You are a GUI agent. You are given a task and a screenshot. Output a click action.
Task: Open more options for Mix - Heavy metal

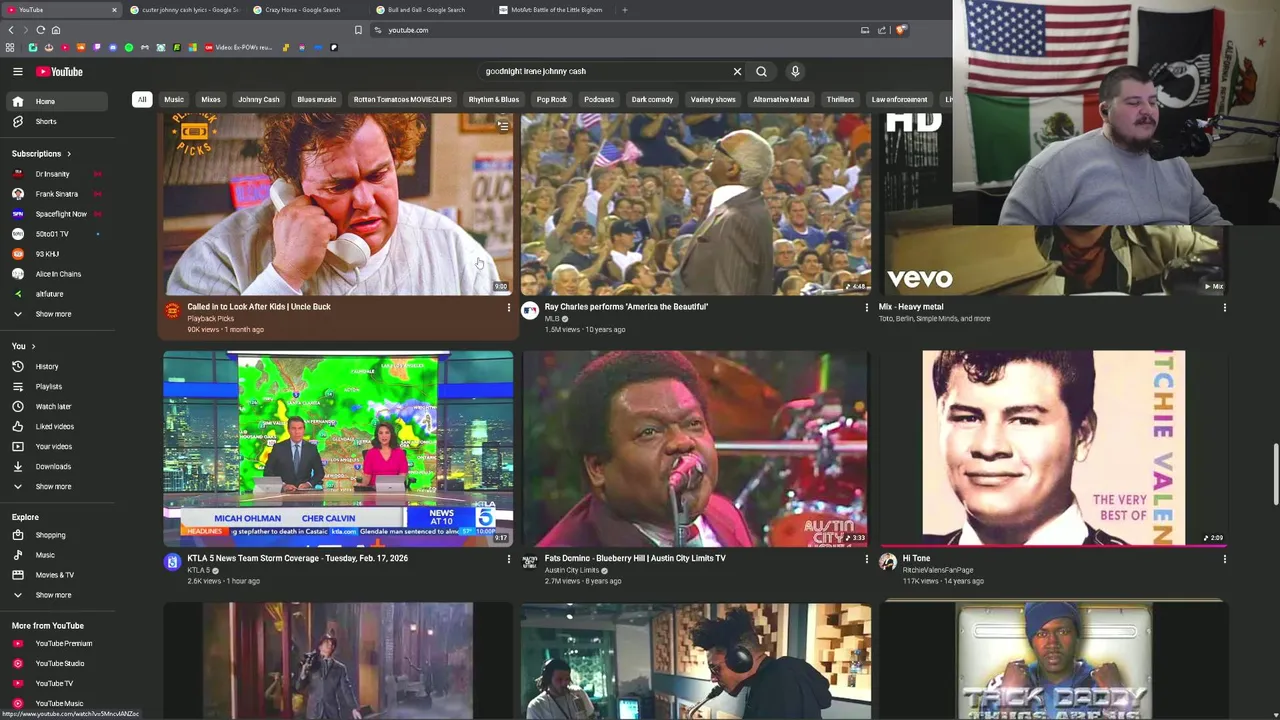pyautogui.click(x=1224, y=308)
